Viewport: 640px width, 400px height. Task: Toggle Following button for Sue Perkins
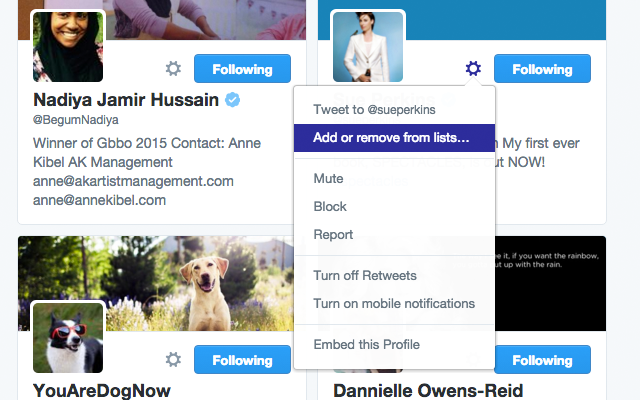point(542,69)
